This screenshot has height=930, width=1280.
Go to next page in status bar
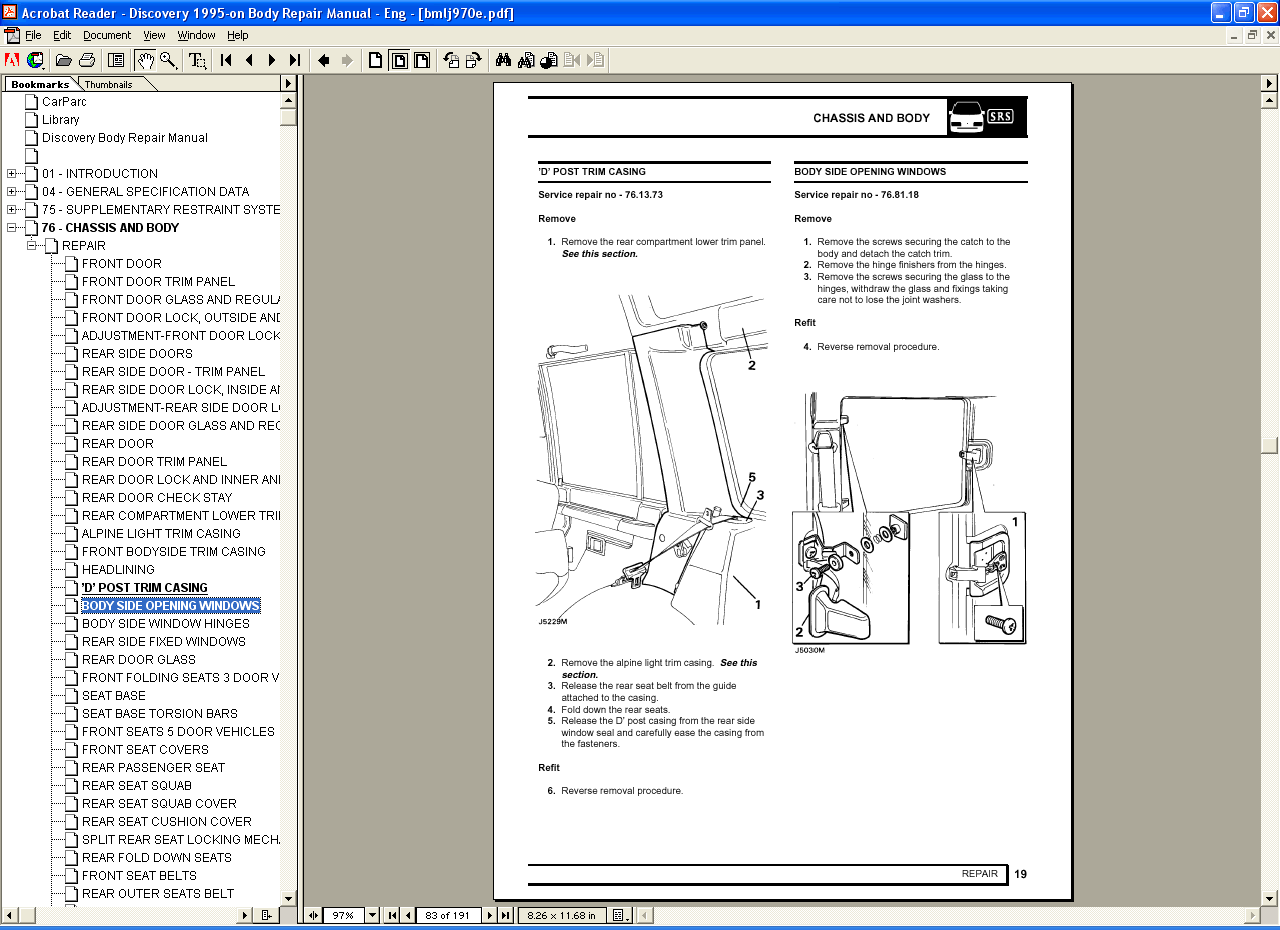click(491, 915)
